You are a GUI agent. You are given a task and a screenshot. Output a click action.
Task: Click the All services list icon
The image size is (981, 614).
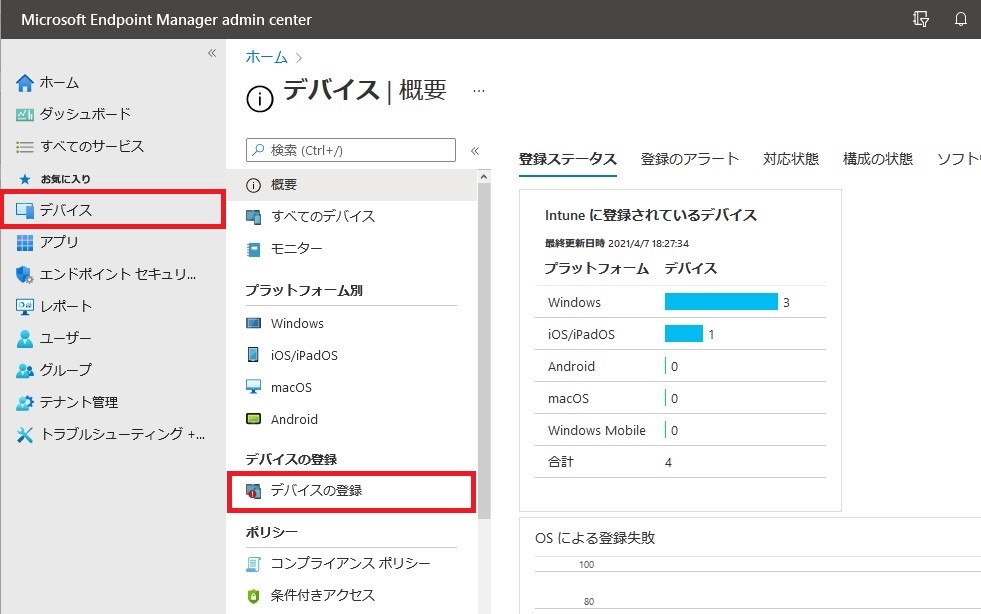[24, 147]
